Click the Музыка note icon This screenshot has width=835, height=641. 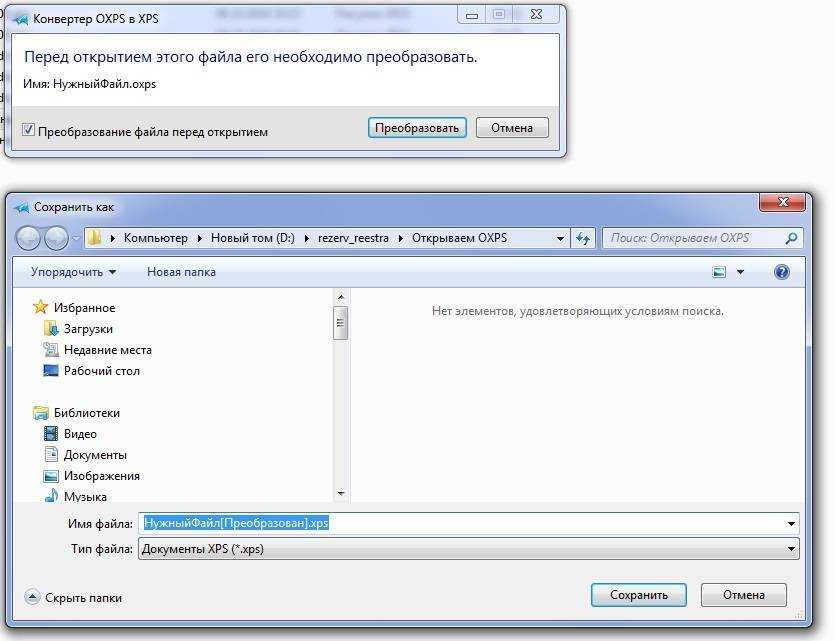tap(51, 496)
